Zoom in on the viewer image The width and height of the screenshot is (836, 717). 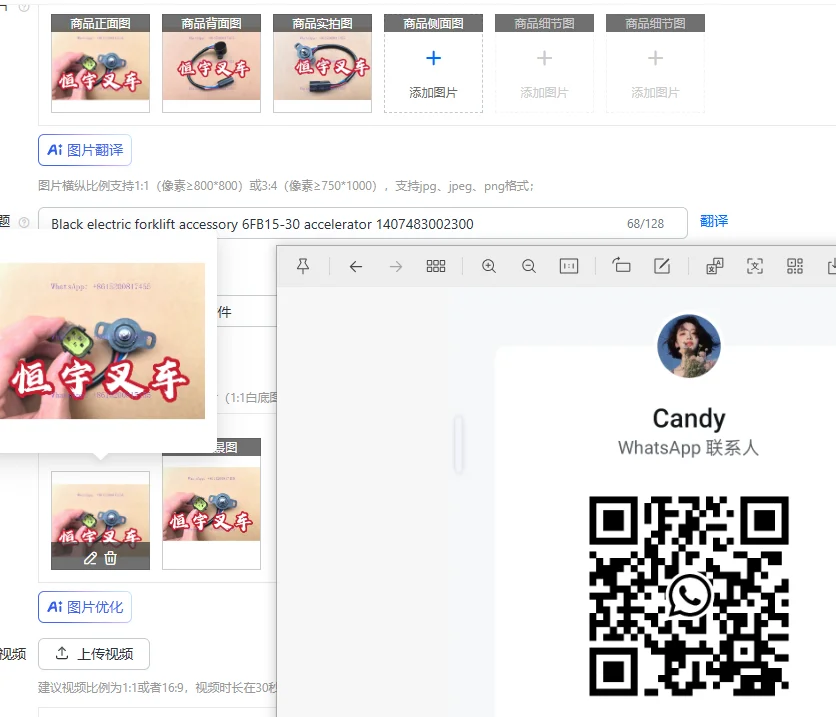tap(489, 266)
